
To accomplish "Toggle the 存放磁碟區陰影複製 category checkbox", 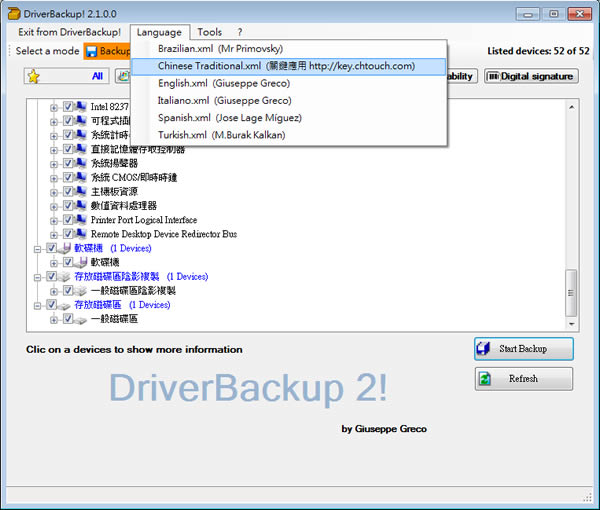I will tap(51, 276).
